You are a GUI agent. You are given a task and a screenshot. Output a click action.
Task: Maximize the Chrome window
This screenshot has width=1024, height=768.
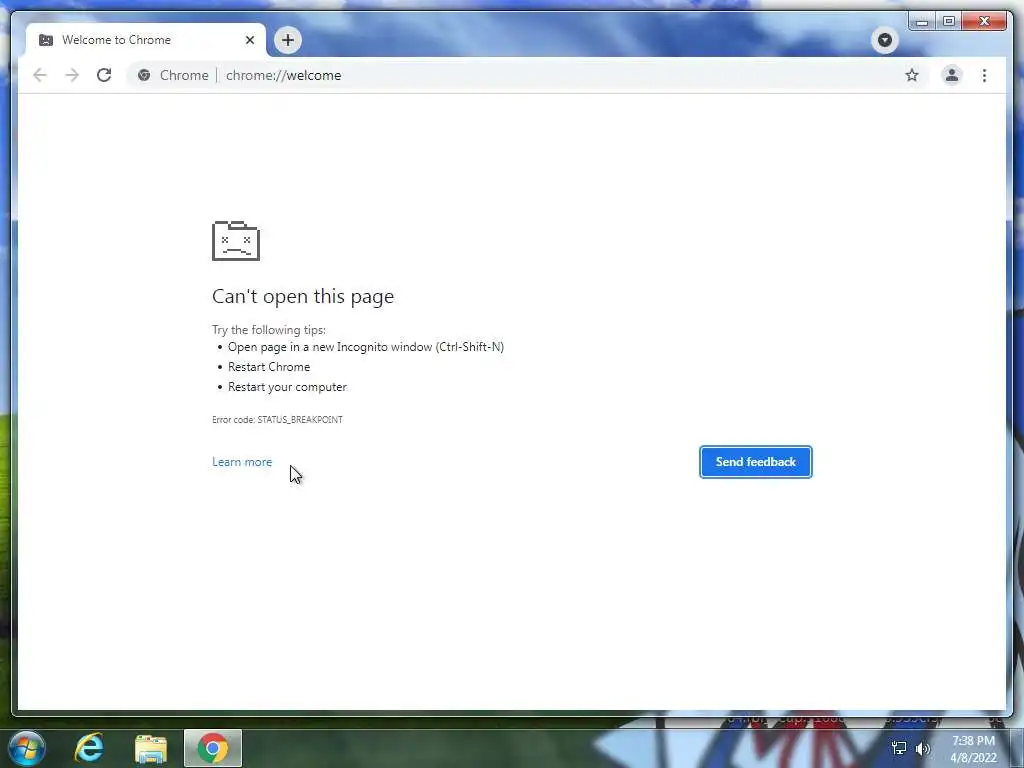(949, 22)
